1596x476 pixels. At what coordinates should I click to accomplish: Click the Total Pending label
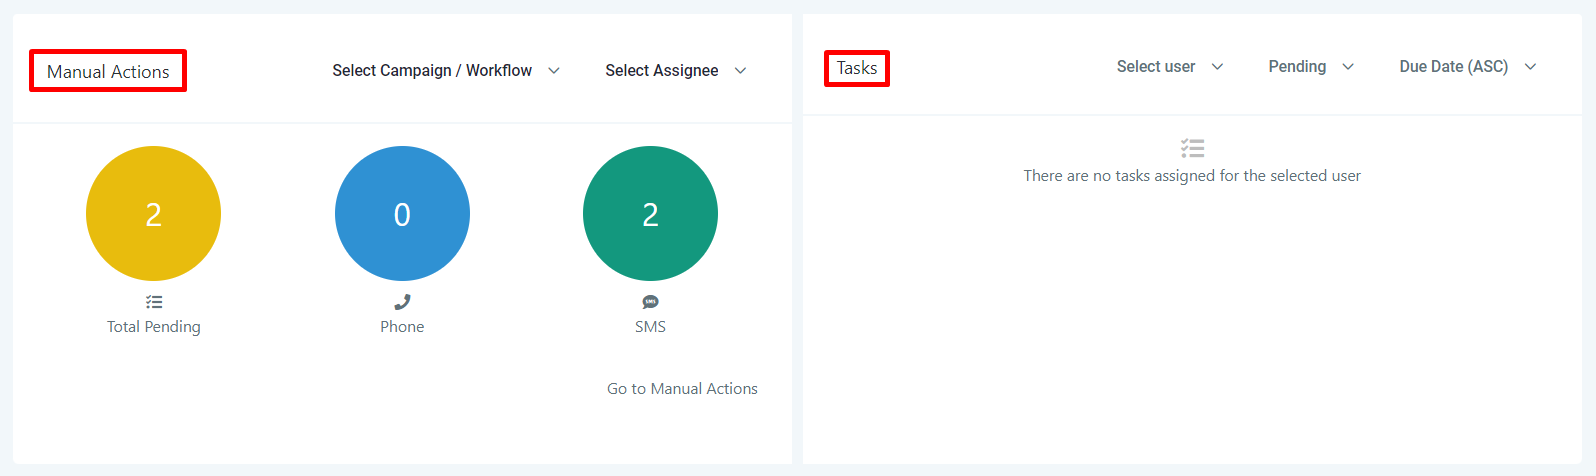154,326
